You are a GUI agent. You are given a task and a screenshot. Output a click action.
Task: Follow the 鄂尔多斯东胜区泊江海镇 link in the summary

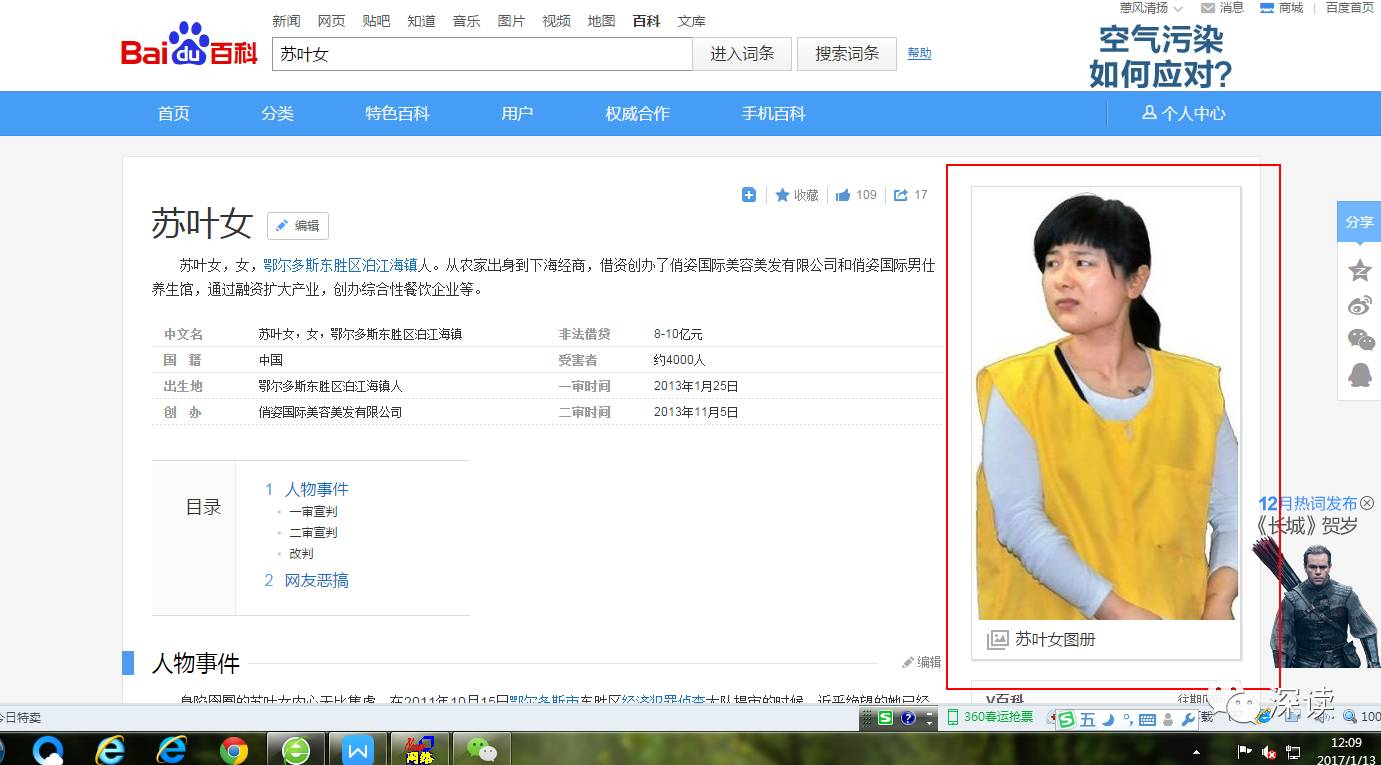click(340, 265)
